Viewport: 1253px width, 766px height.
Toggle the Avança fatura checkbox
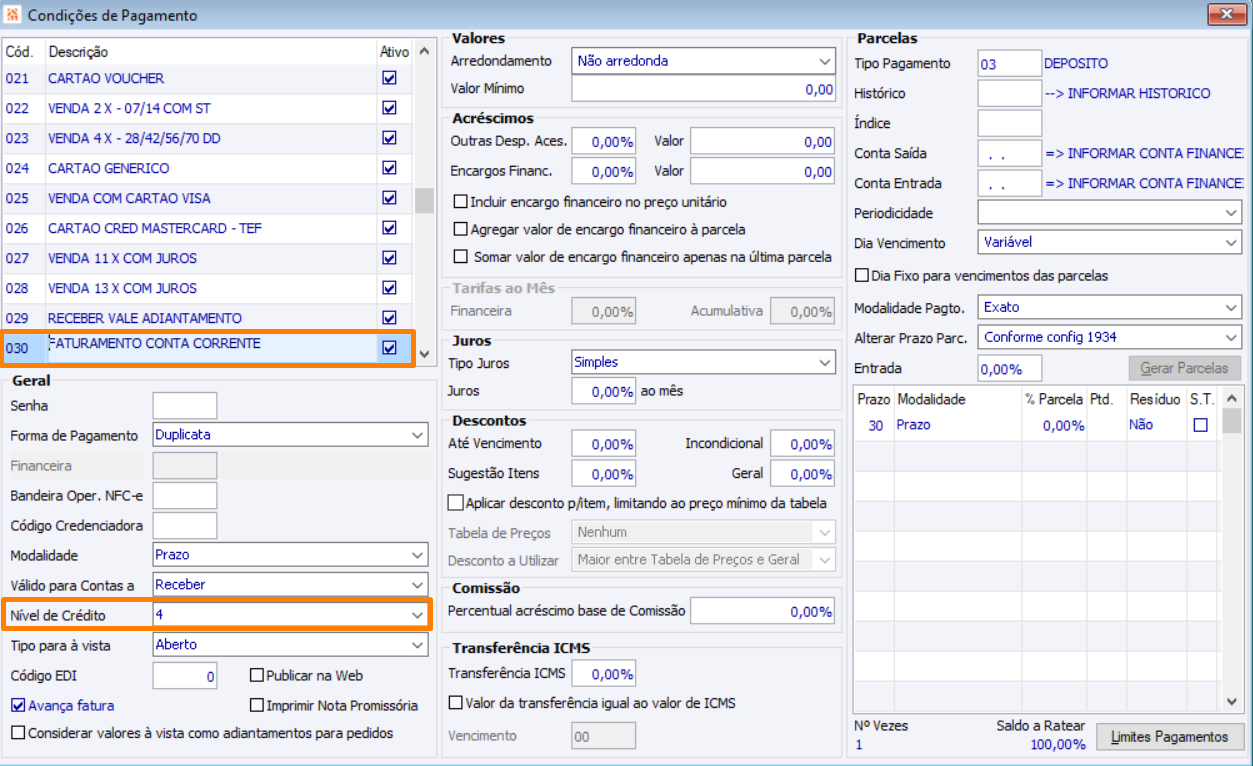click(18, 705)
